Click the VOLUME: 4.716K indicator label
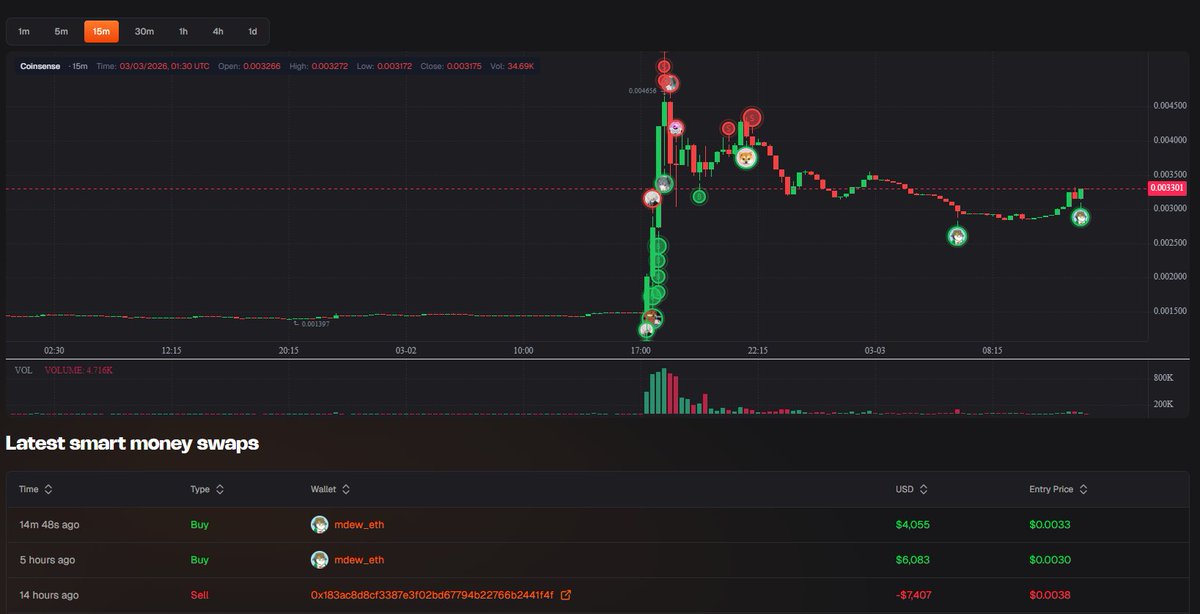 click(x=77, y=370)
